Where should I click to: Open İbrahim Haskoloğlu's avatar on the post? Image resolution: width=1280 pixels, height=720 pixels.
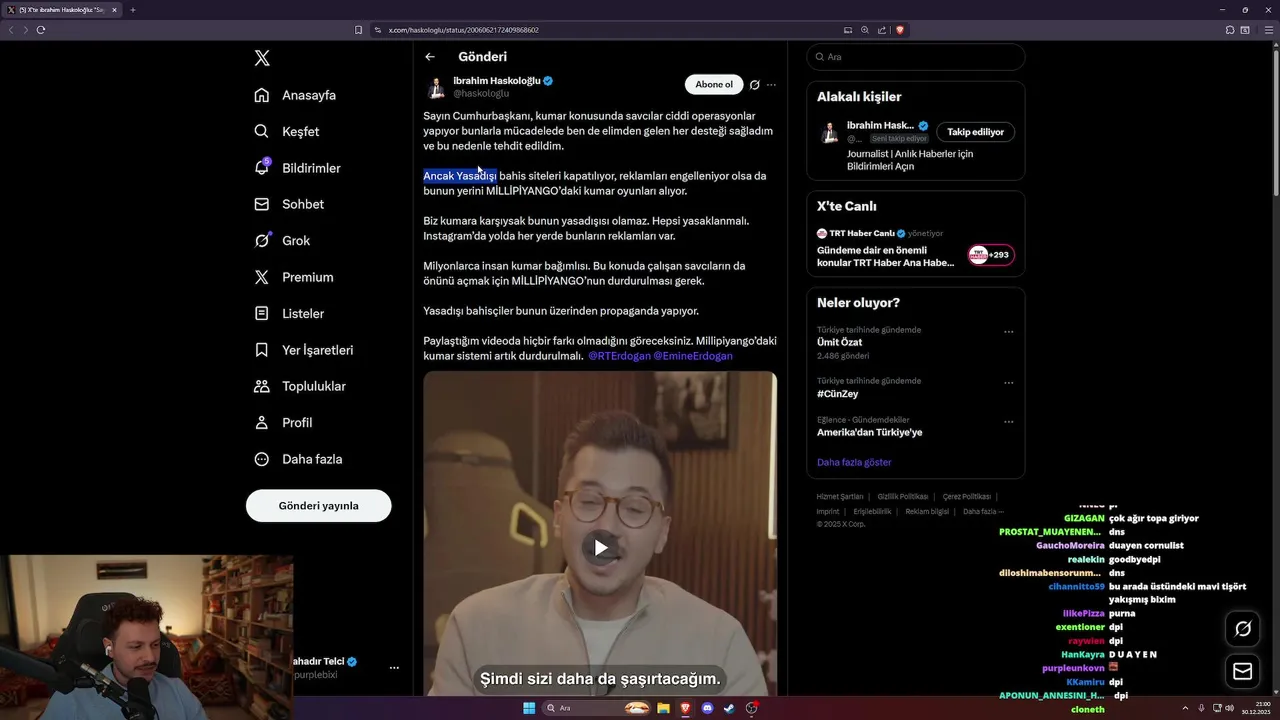tap(436, 87)
